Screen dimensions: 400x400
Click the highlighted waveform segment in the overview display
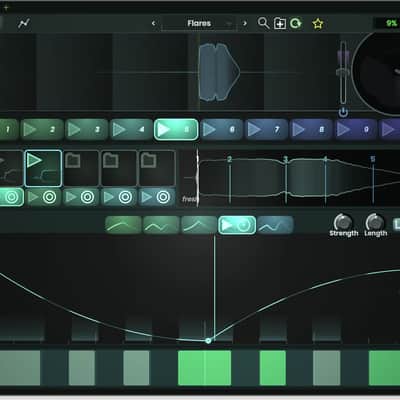click(219, 72)
